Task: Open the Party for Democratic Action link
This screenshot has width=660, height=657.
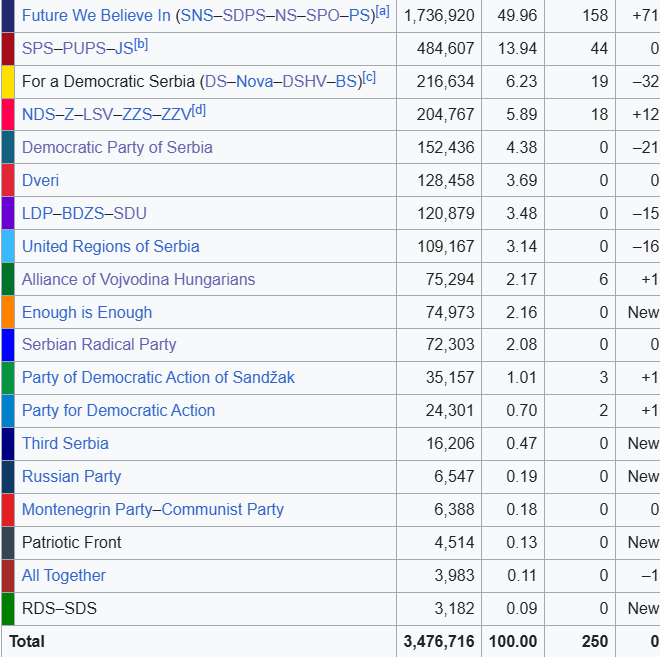Action: (118, 410)
